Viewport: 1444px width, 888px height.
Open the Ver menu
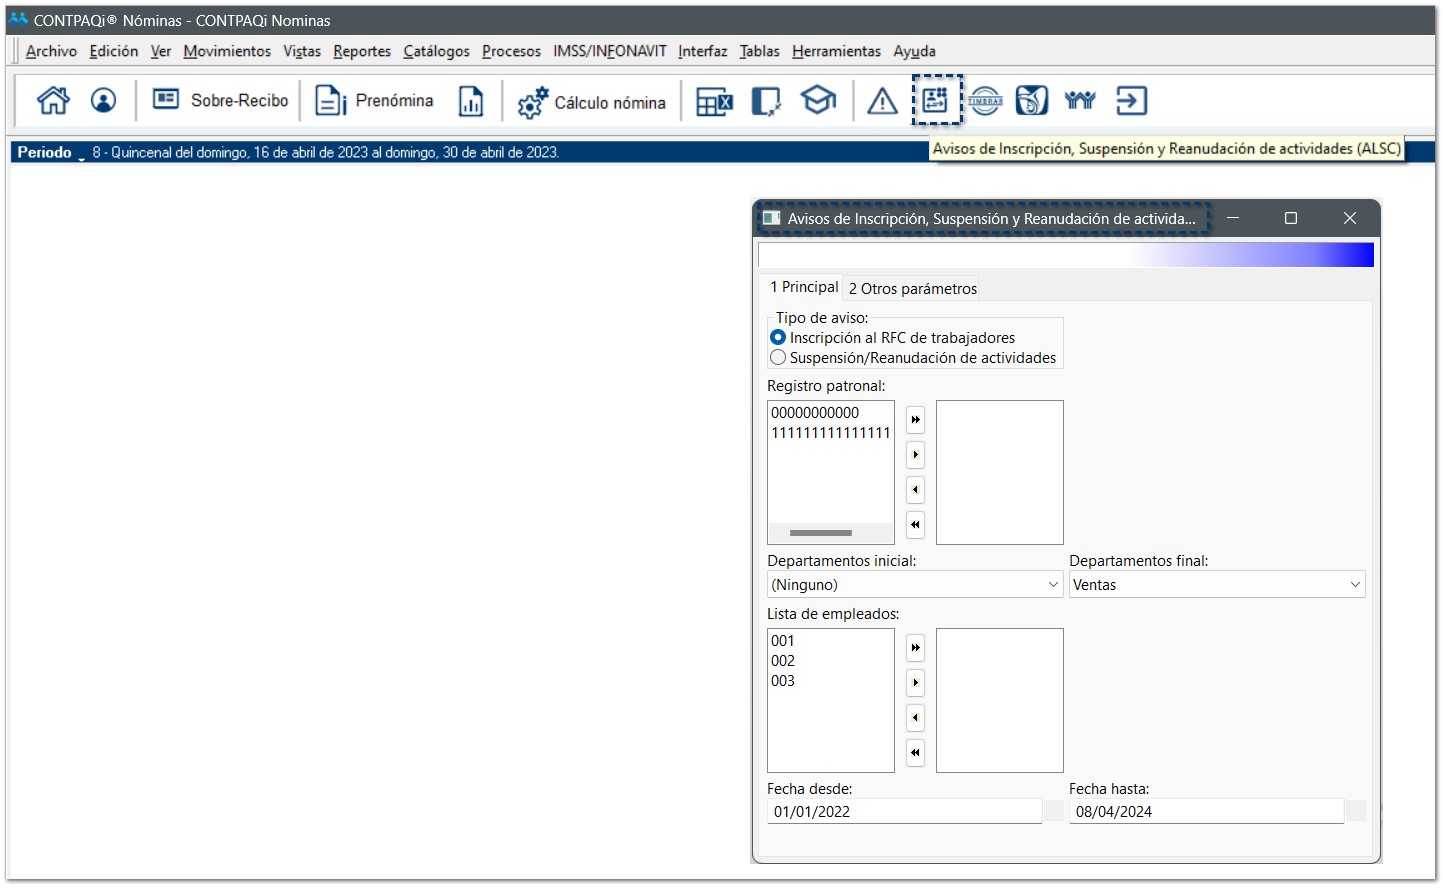point(161,51)
